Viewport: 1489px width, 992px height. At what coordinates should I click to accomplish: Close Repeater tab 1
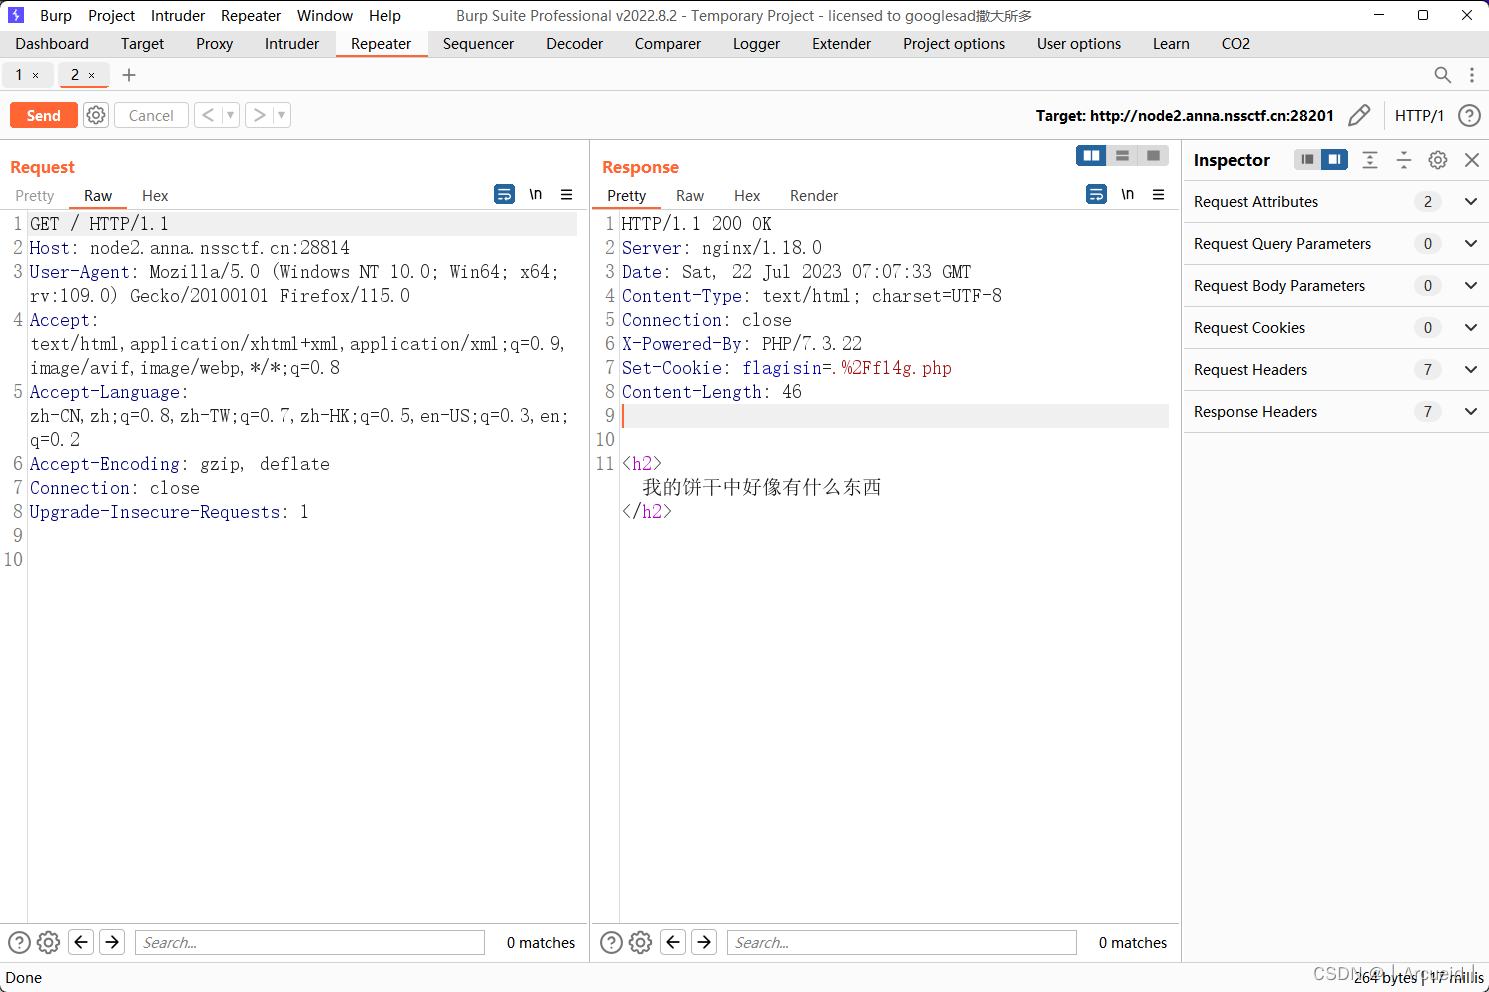[x=36, y=75]
